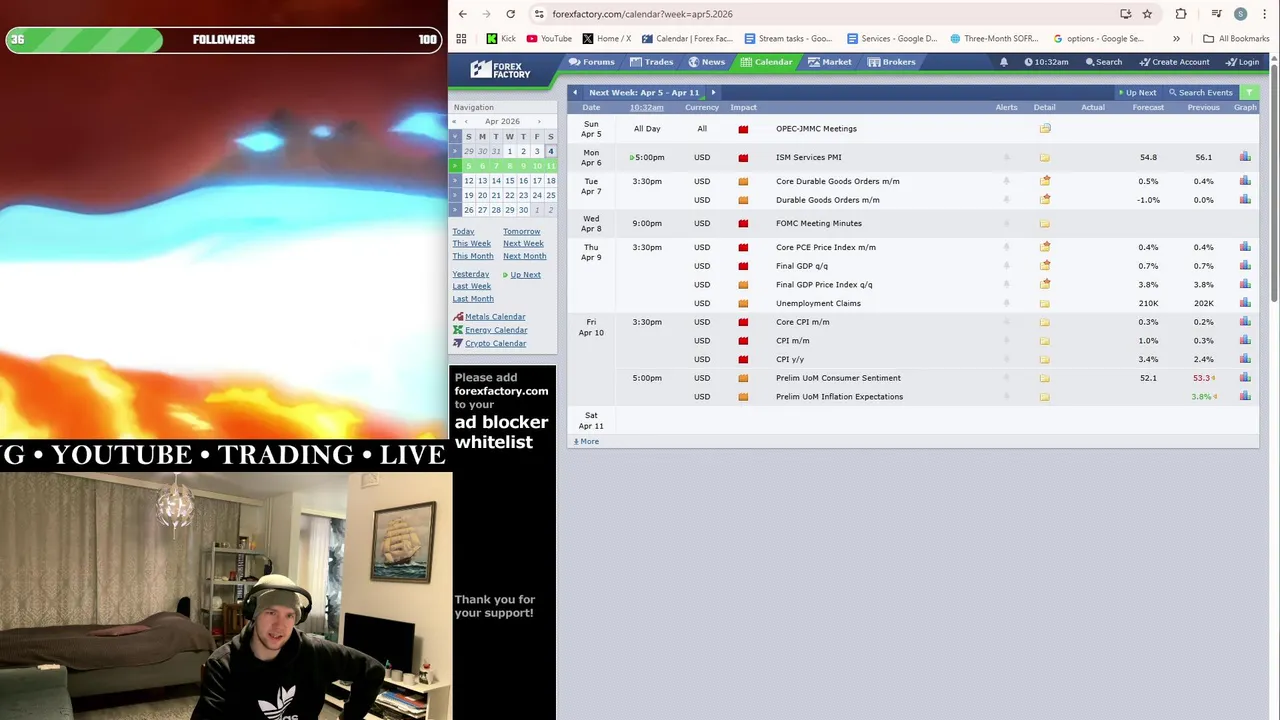Open detail folder for ISM Services PMI
This screenshot has height=720, width=1280.
1045,157
